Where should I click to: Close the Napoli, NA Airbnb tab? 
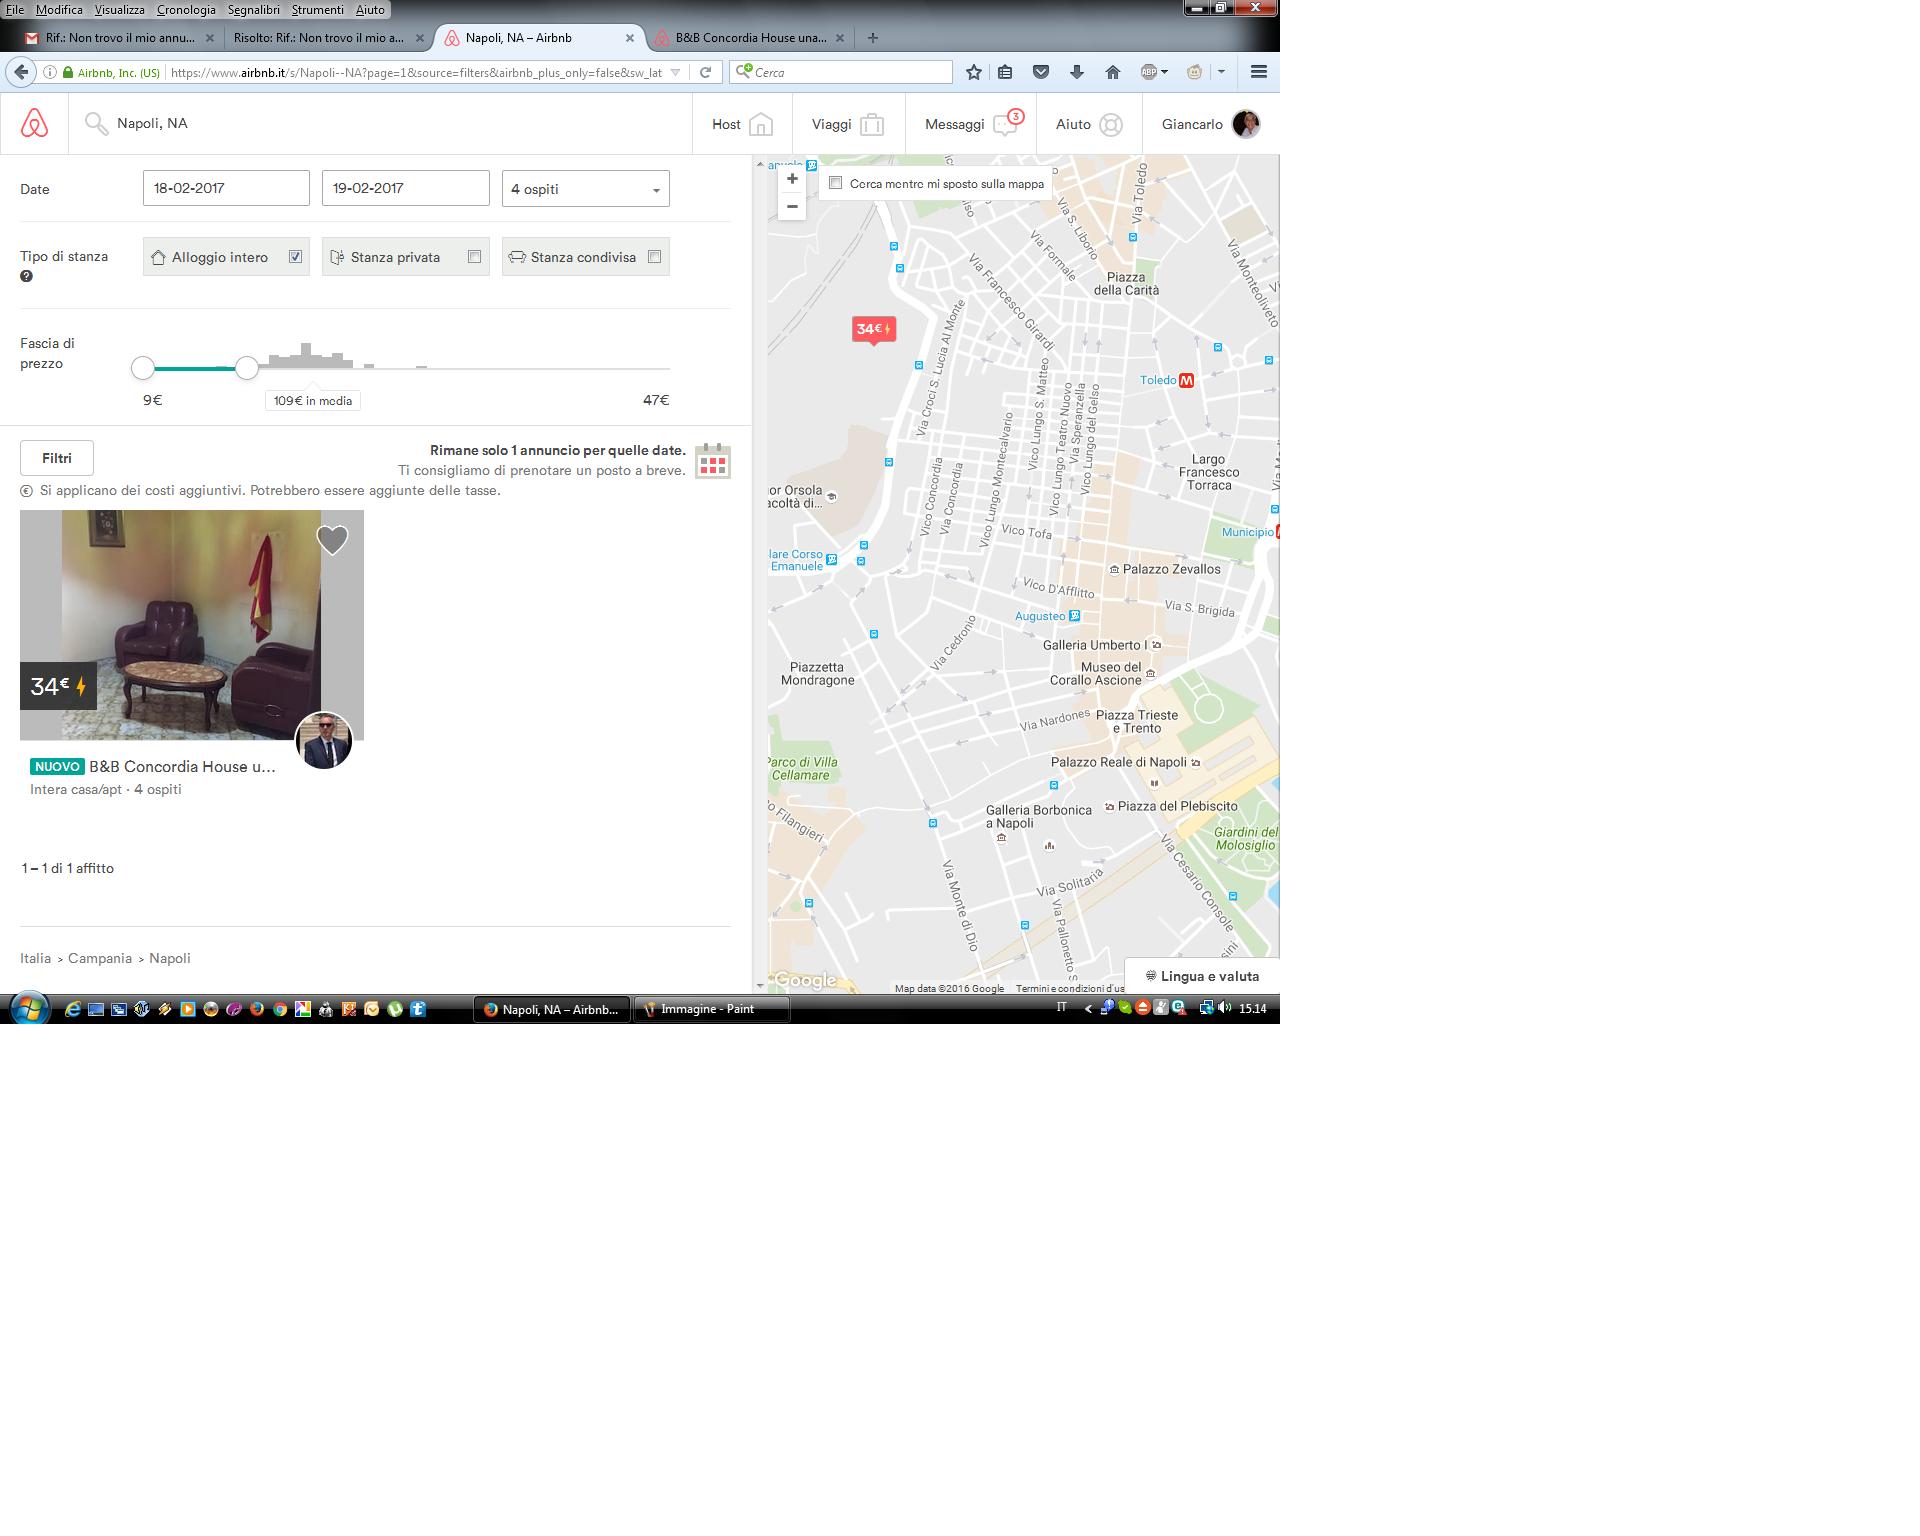point(629,38)
